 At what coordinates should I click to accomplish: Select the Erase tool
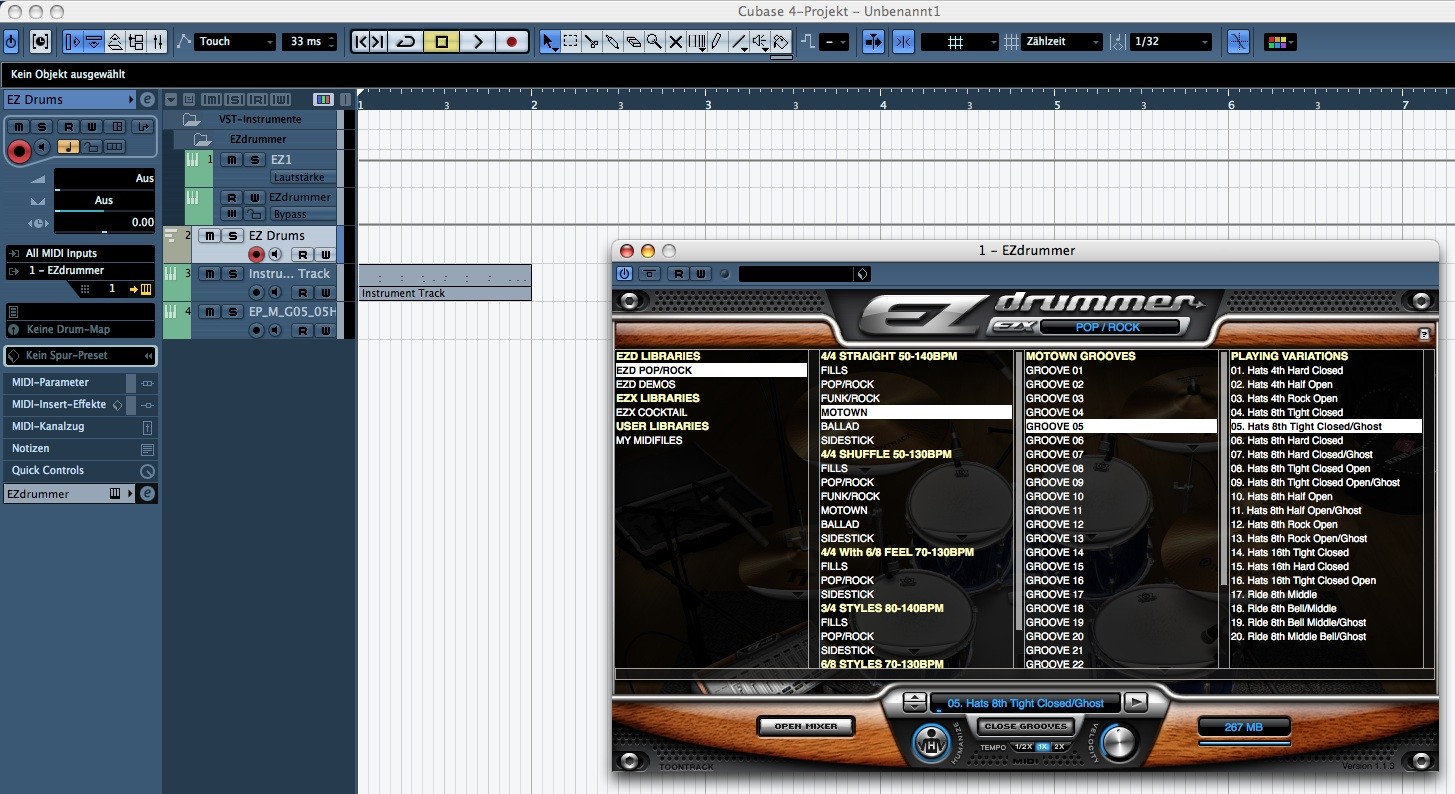(x=633, y=42)
